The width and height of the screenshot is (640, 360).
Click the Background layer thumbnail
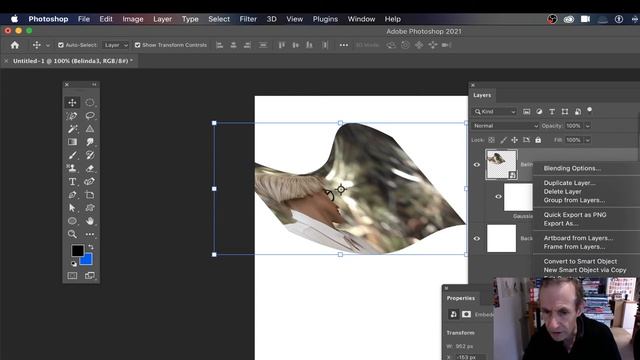click(x=501, y=238)
